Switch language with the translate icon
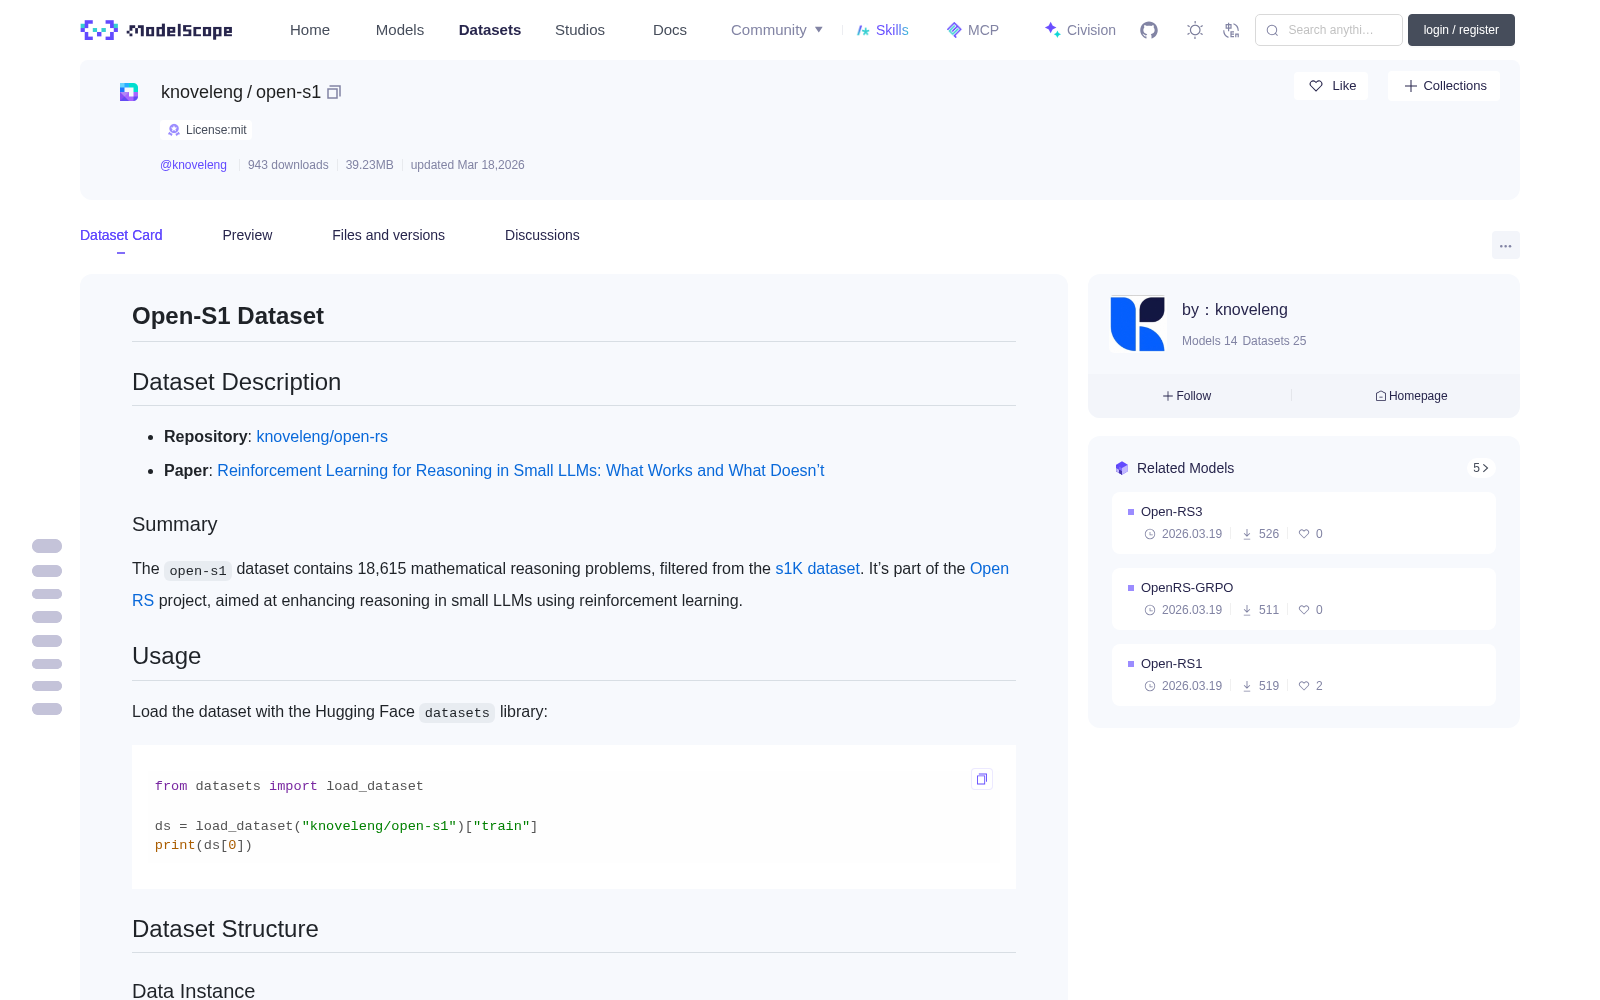This screenshot has height=1000, width=1600. click(1232, 30)
